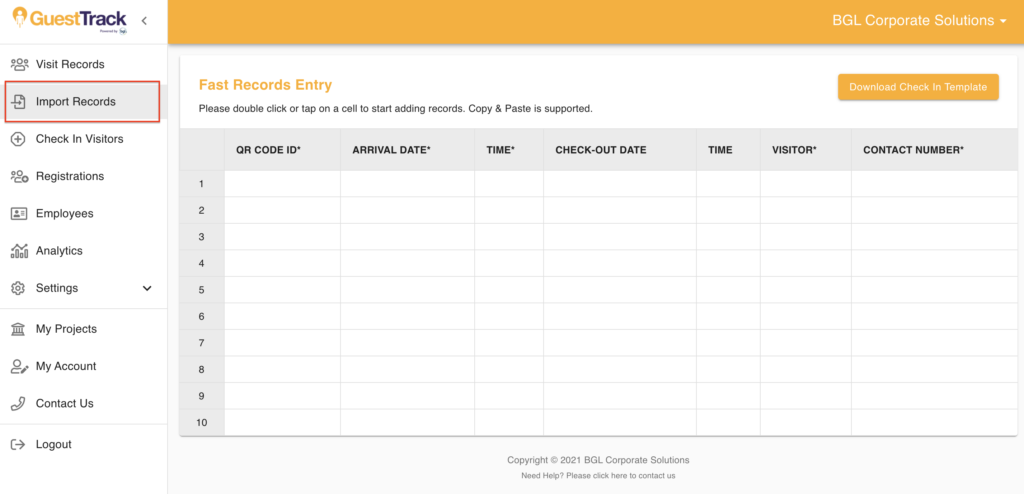Select row 3 Visitor cell
The height and width of the screenshot is (494, 1024).
805,237
